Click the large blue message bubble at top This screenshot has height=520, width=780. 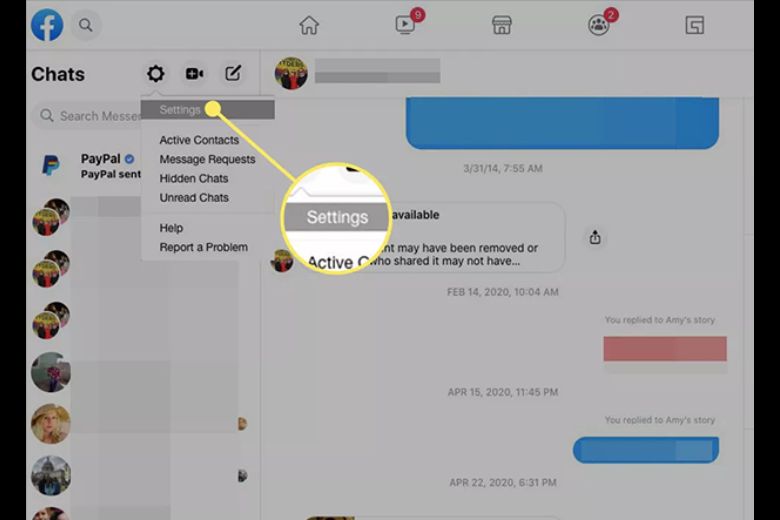tap(562, 123)
